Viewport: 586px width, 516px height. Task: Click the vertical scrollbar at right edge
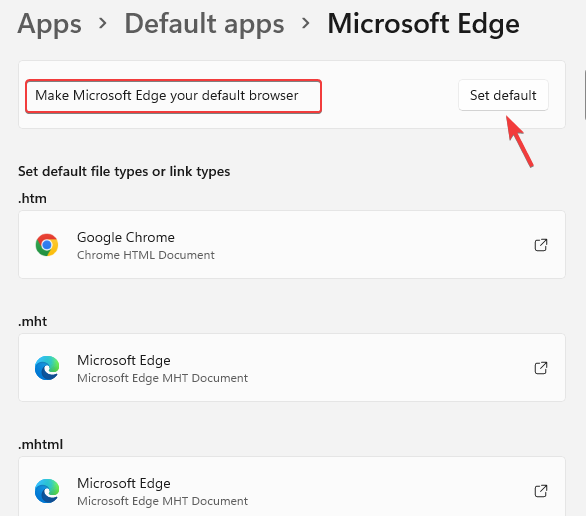(584, 95)
